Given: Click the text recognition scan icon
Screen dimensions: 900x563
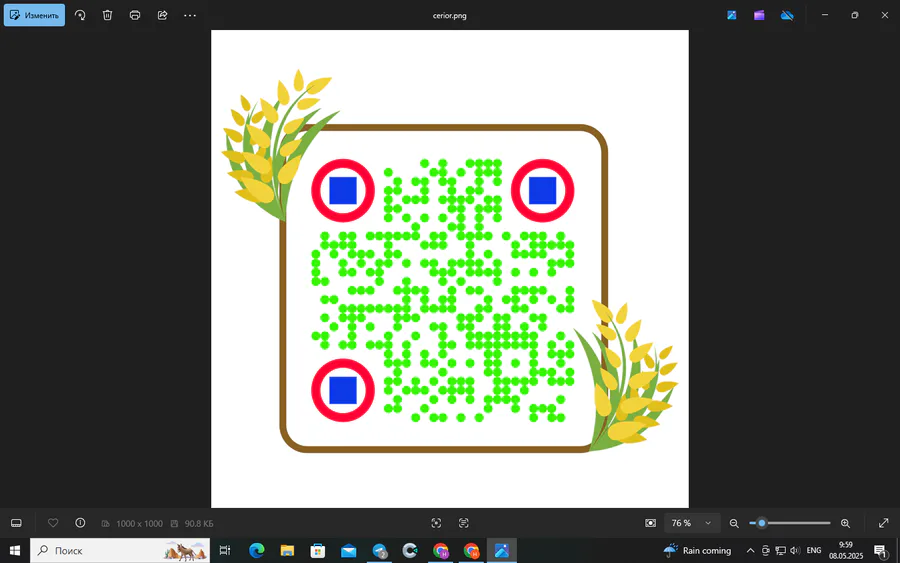Looking at the screenshot, I should pyautogui.click(x=464, y=523).
